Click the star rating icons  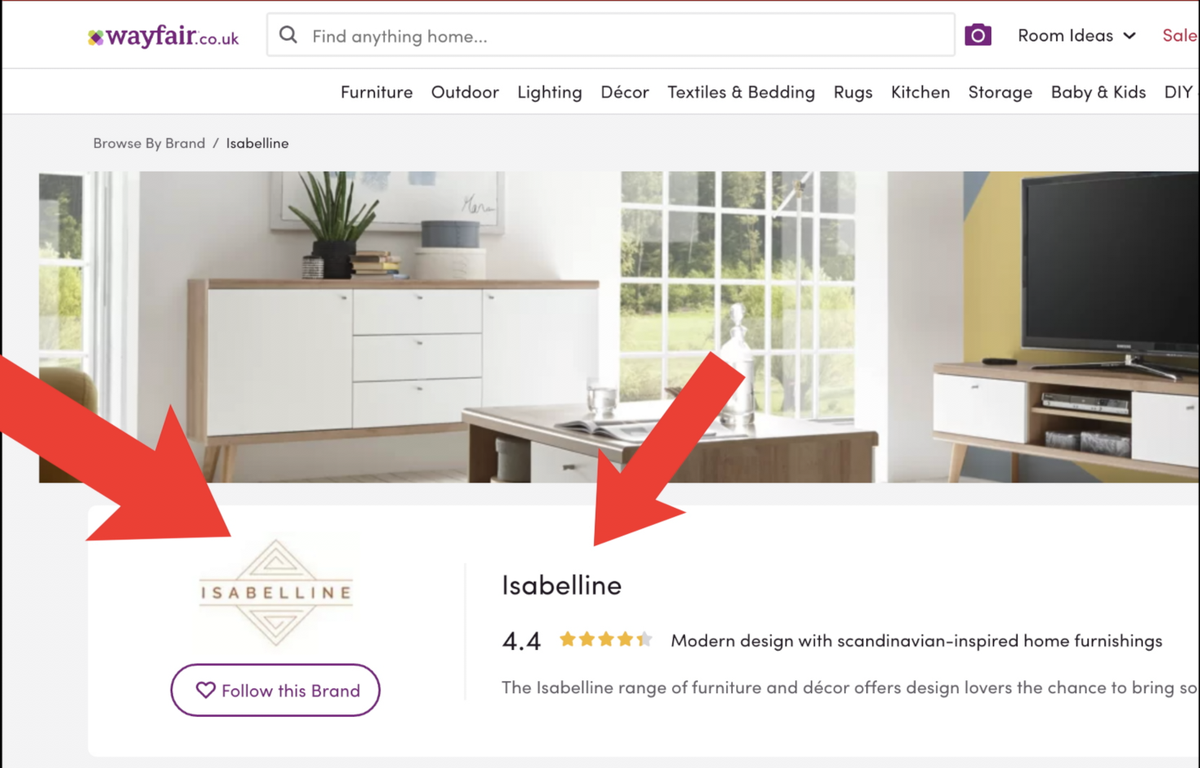coord(605,639)
